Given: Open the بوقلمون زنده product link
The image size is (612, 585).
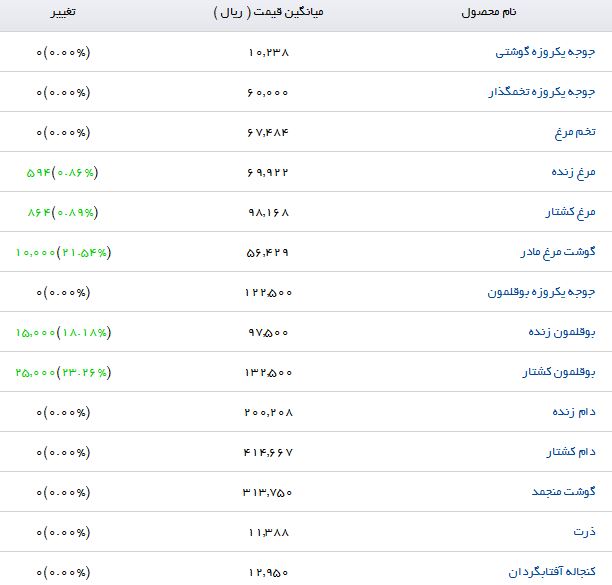Looking at the screenshot, I should 562,332.
